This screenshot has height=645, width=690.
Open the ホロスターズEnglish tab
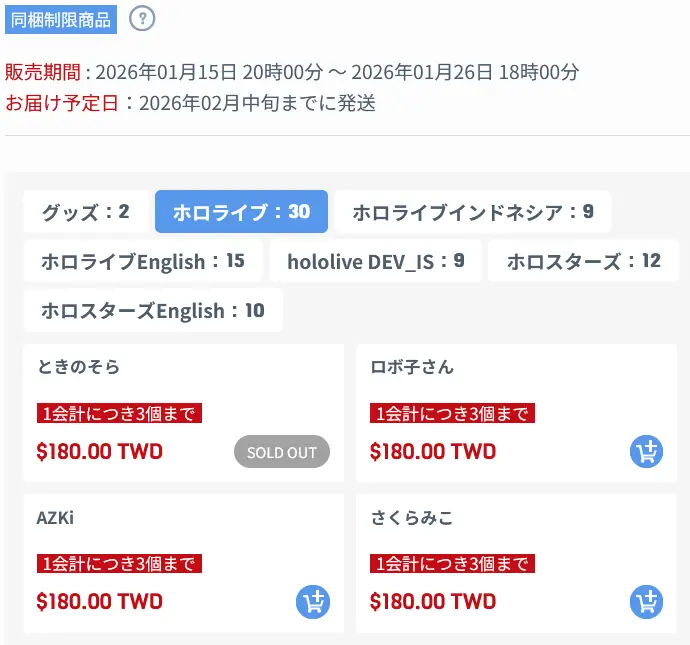click(153, 310)
